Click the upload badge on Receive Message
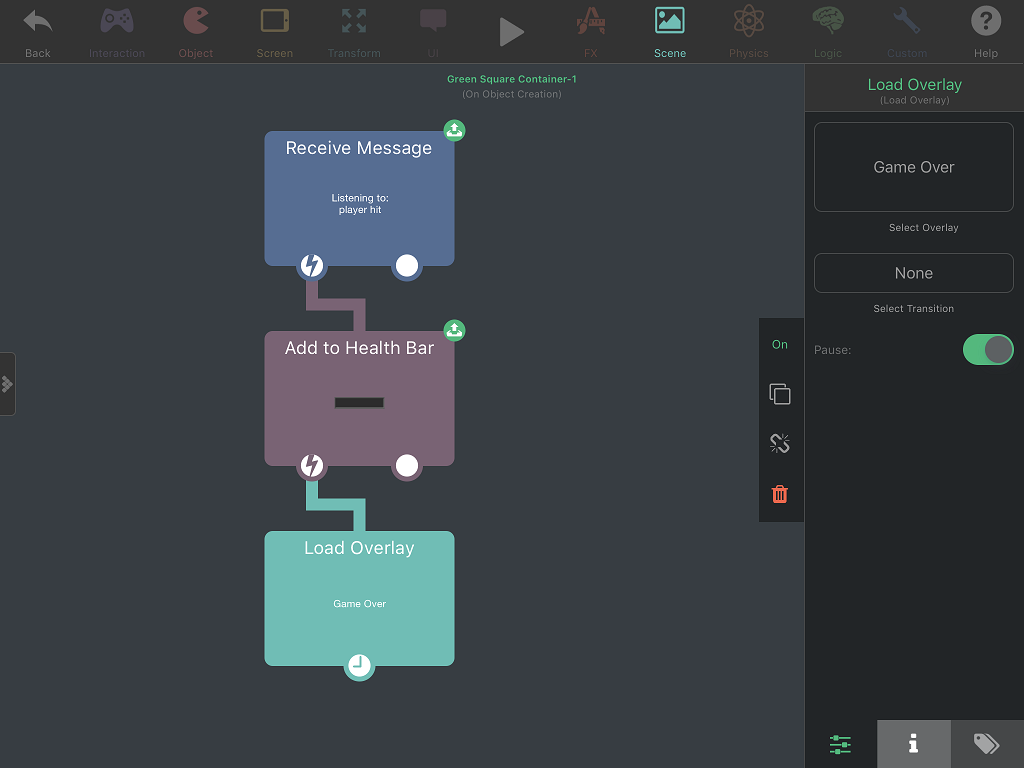Screen dimensions: 1024x768 coord(455,131)
